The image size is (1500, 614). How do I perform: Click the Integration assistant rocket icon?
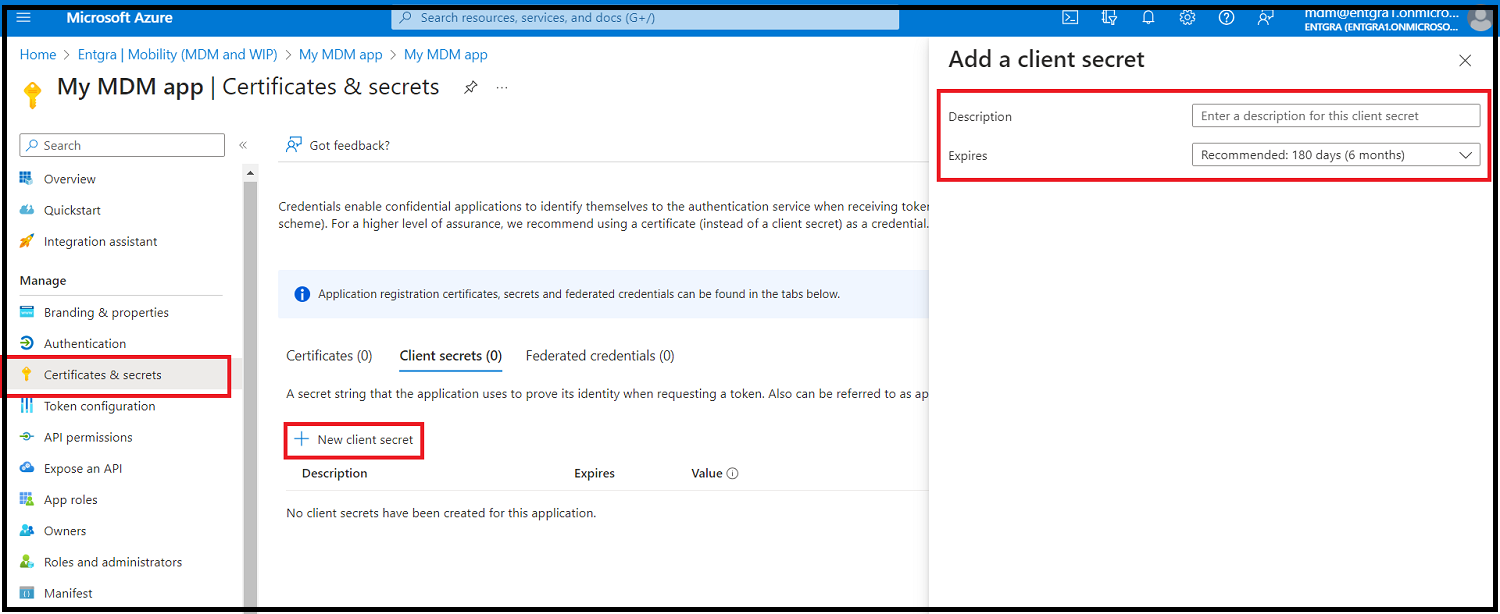click(x=27, y=241)
